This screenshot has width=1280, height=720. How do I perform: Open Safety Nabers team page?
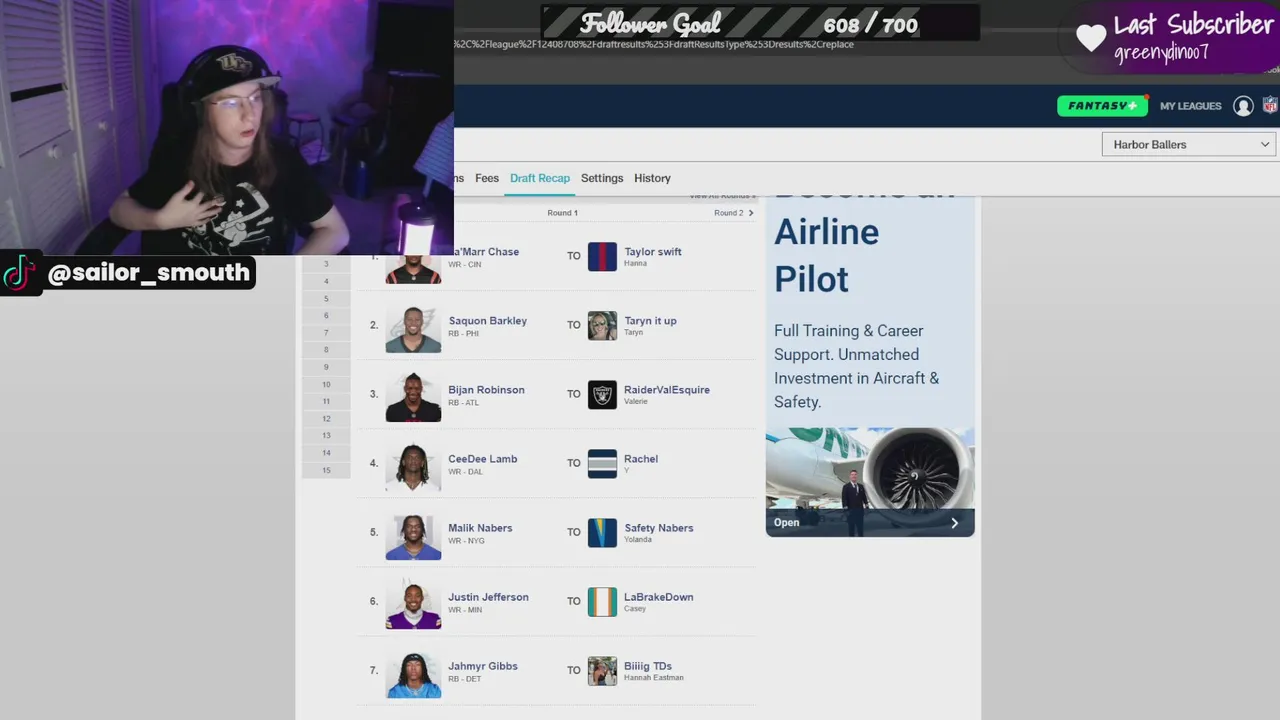[658, 528]
